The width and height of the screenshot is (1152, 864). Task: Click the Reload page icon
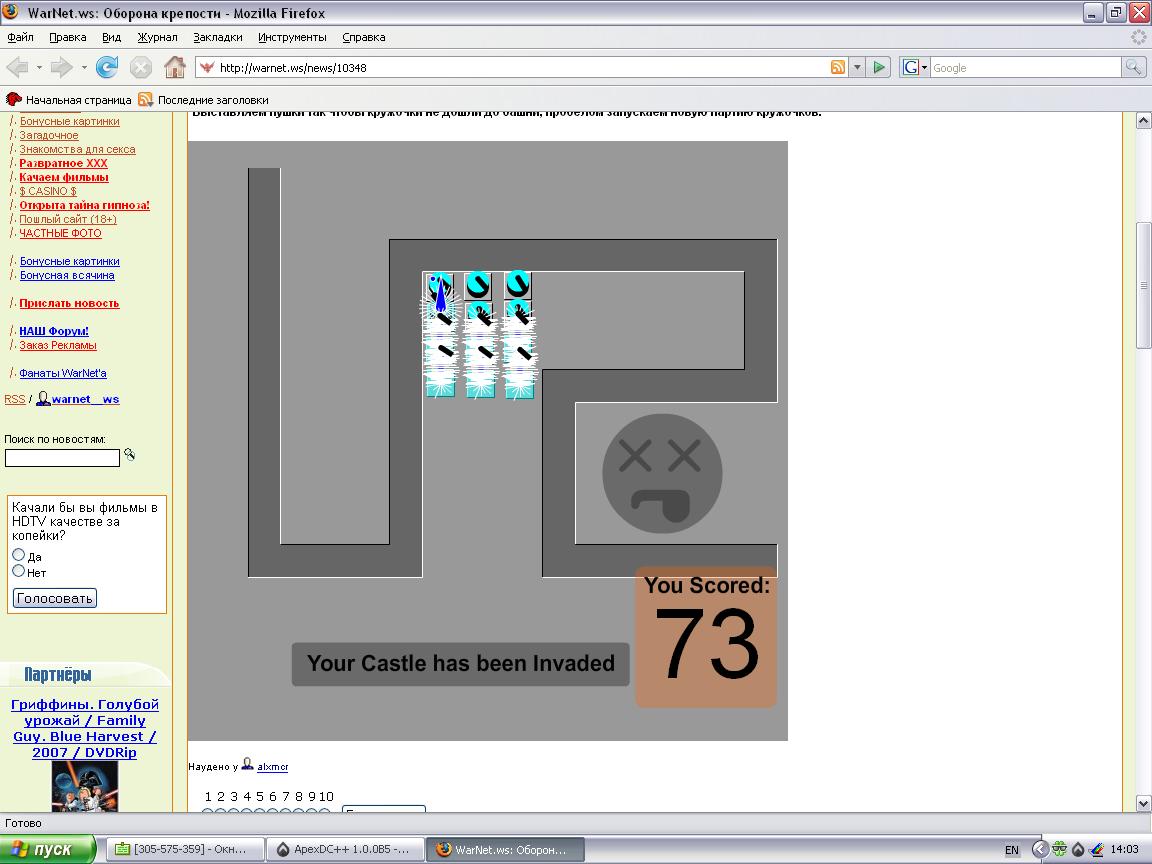(107, 67)
